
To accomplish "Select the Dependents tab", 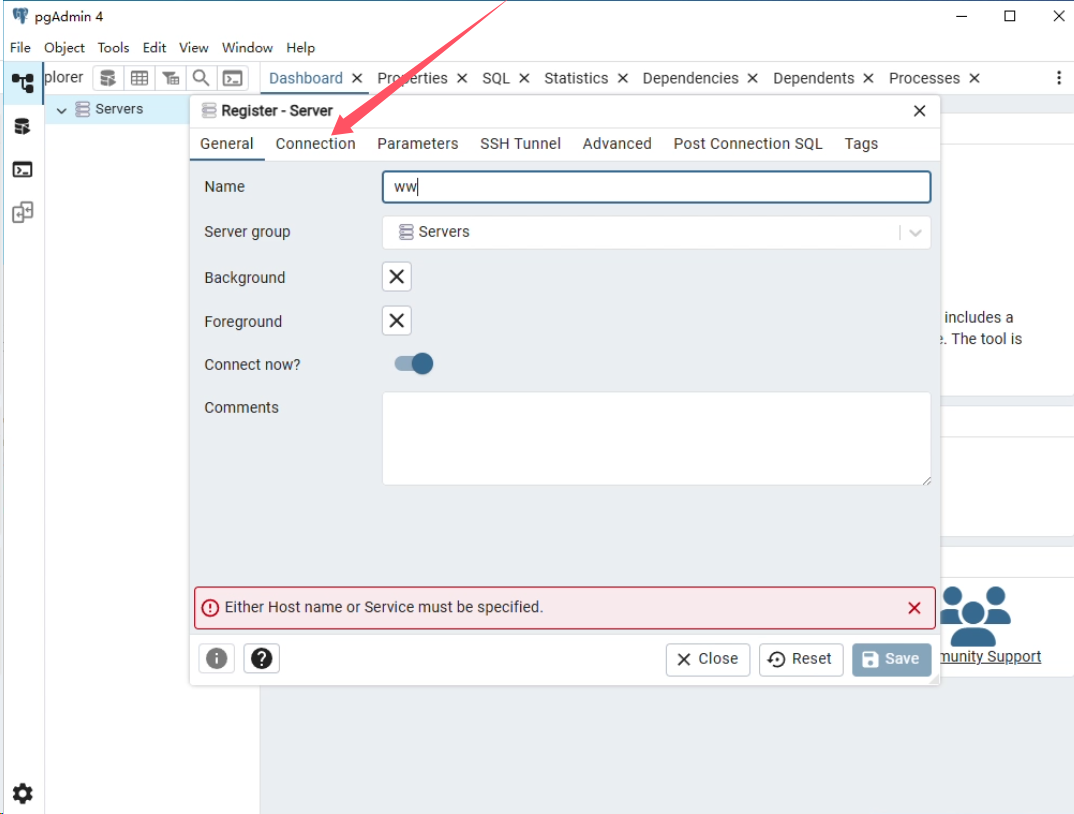I will pos(814,78).
